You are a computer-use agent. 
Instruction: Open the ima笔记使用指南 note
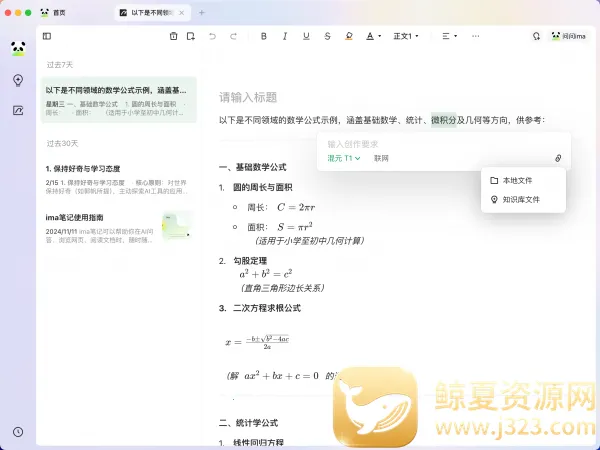119,228
